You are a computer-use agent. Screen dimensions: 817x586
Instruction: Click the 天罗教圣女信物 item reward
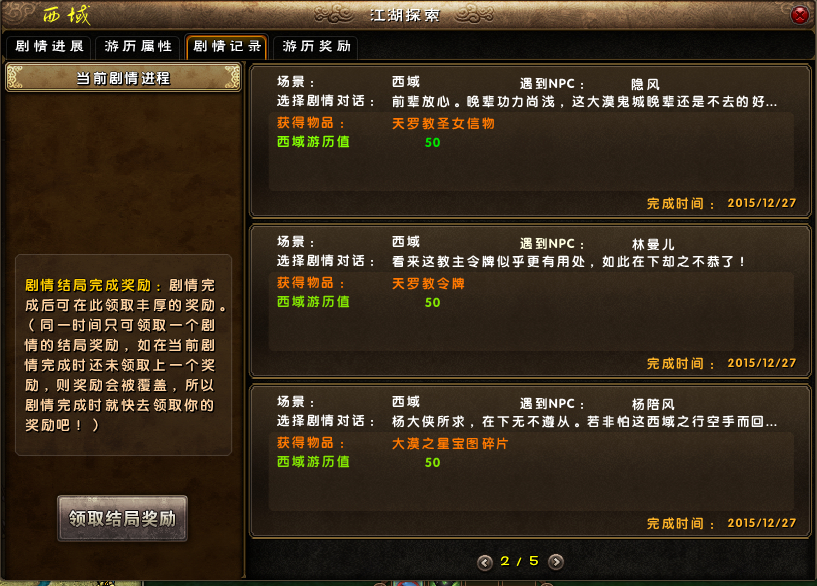pyautogui.click(x=443, y=123)
